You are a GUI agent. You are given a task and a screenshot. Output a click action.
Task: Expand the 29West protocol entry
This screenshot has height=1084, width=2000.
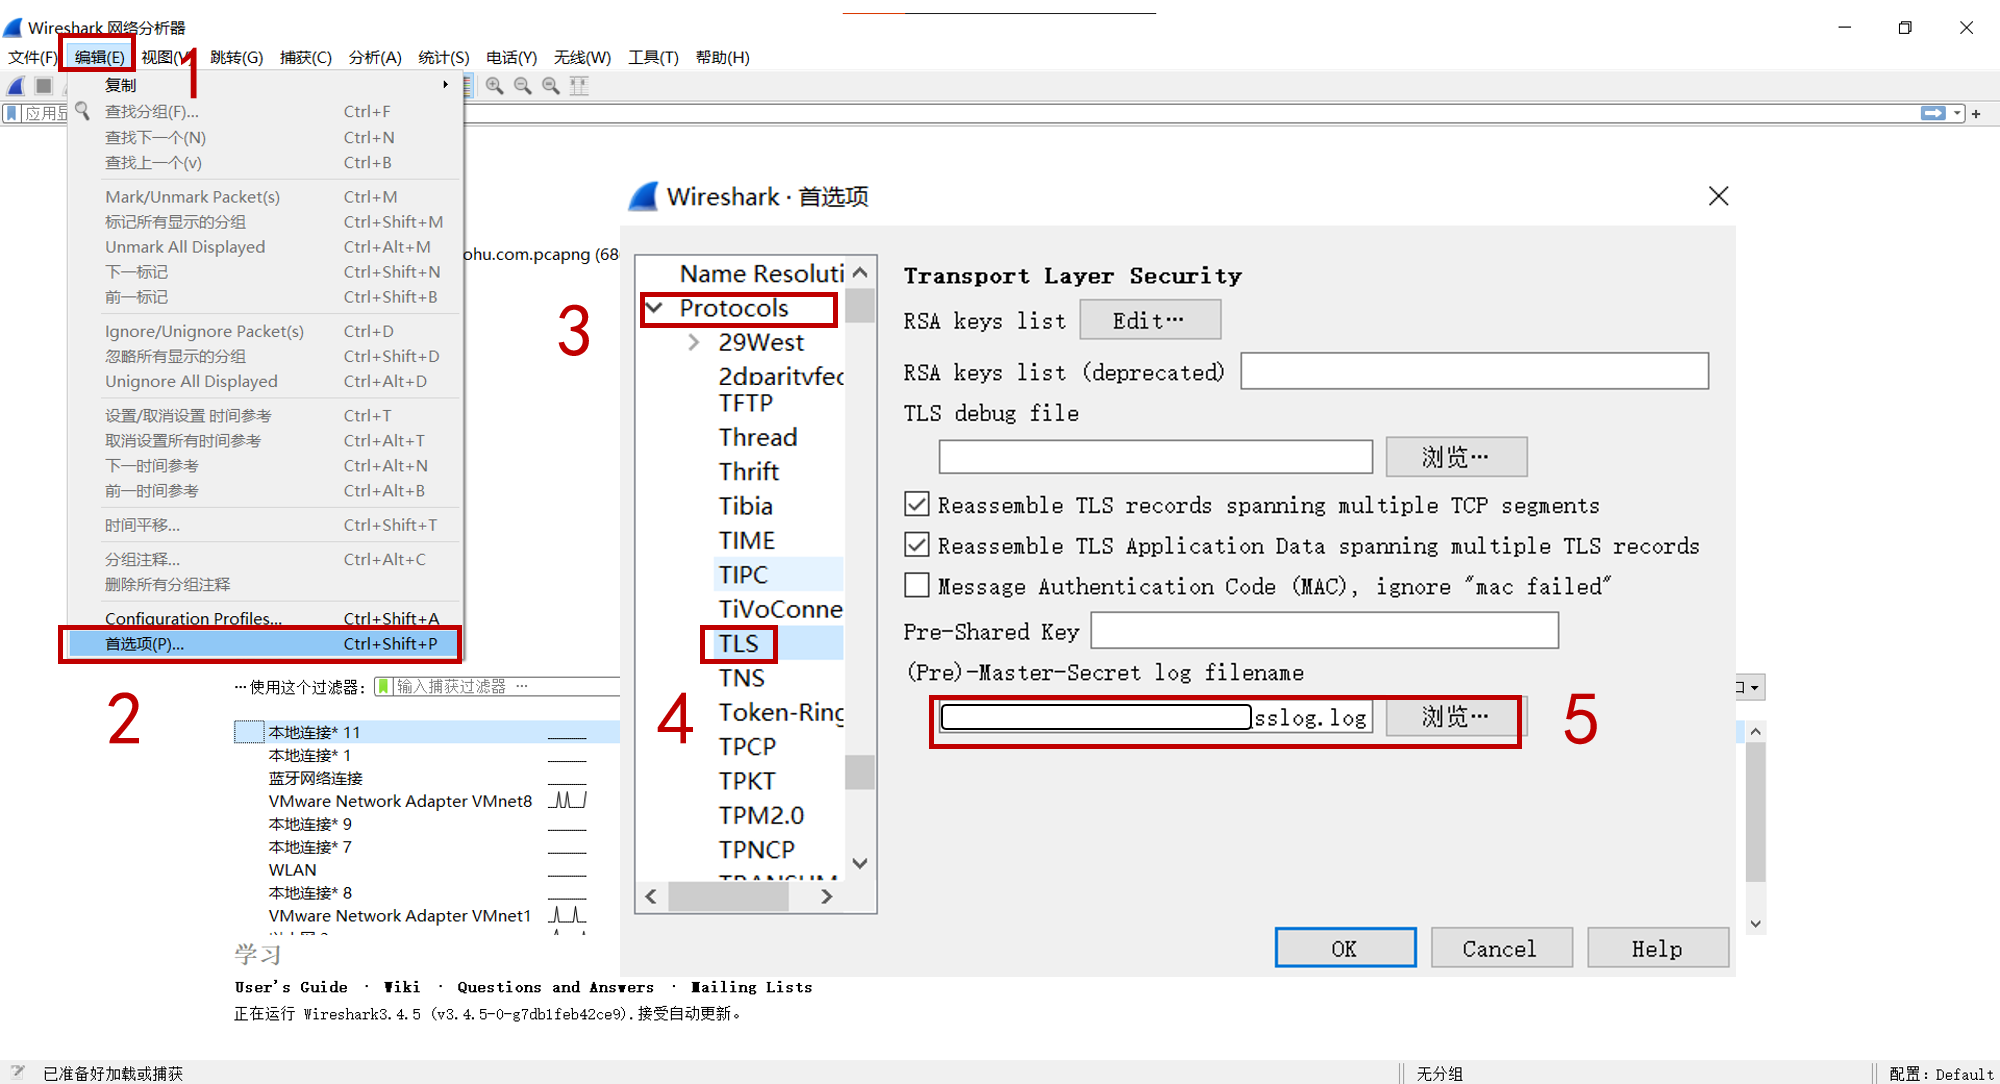(x=694, y=342)
